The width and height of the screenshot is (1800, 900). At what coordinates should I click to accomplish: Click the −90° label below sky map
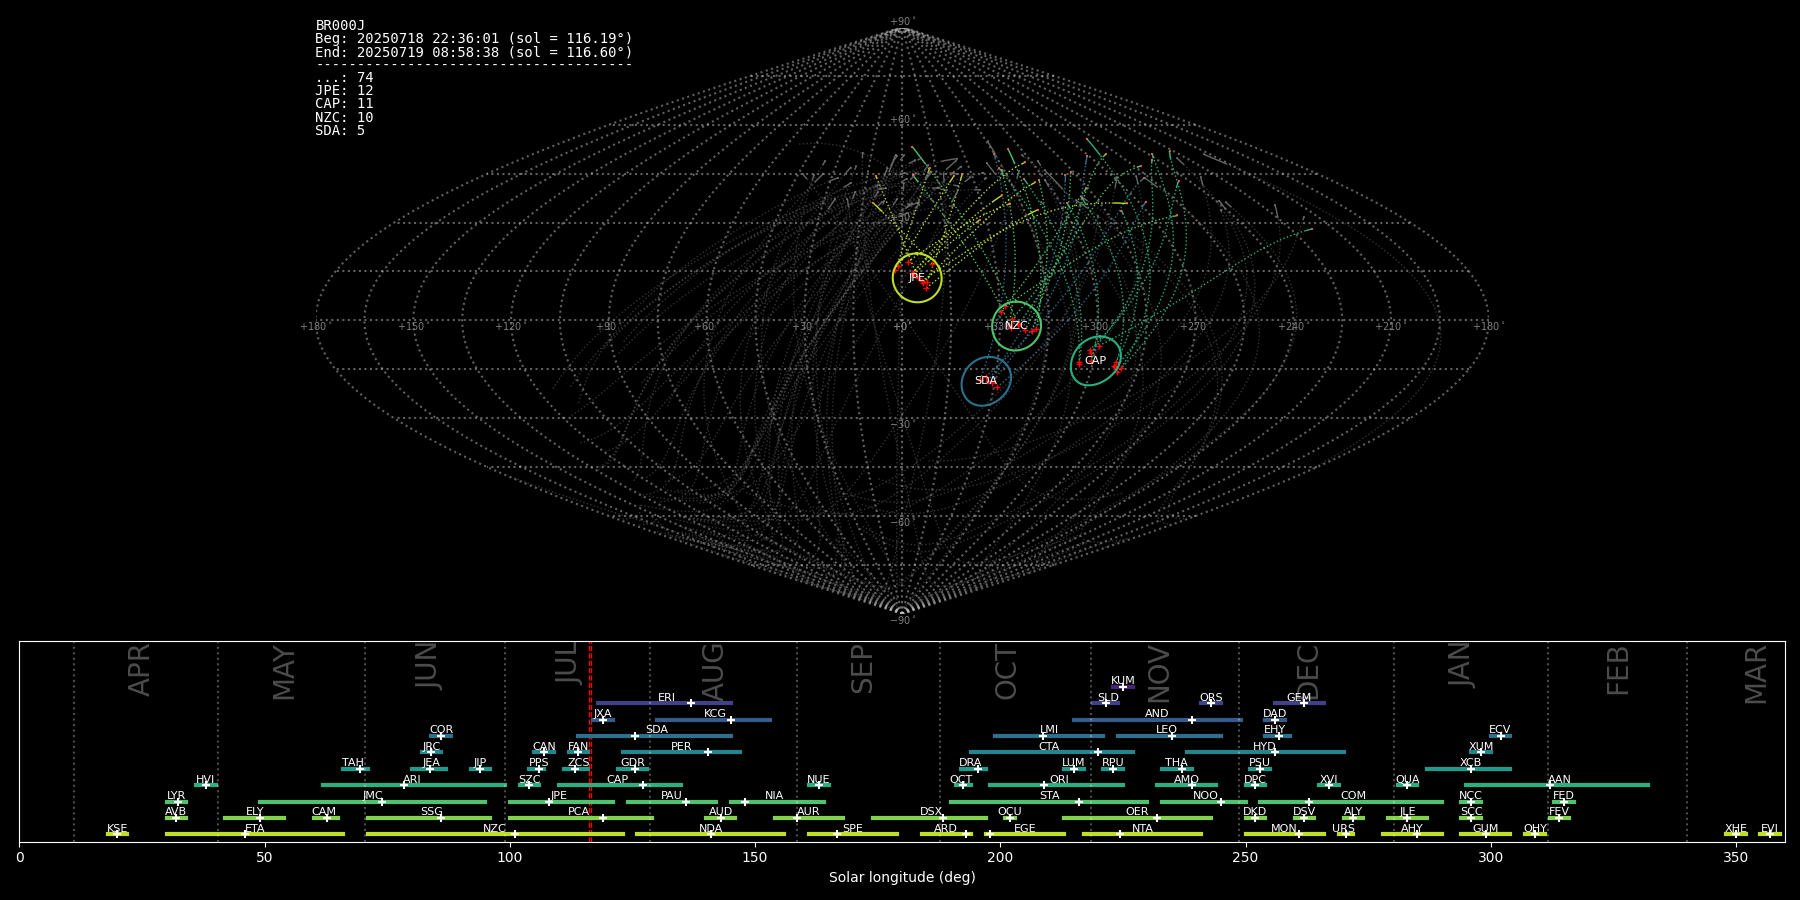click(x=902, y=621)
